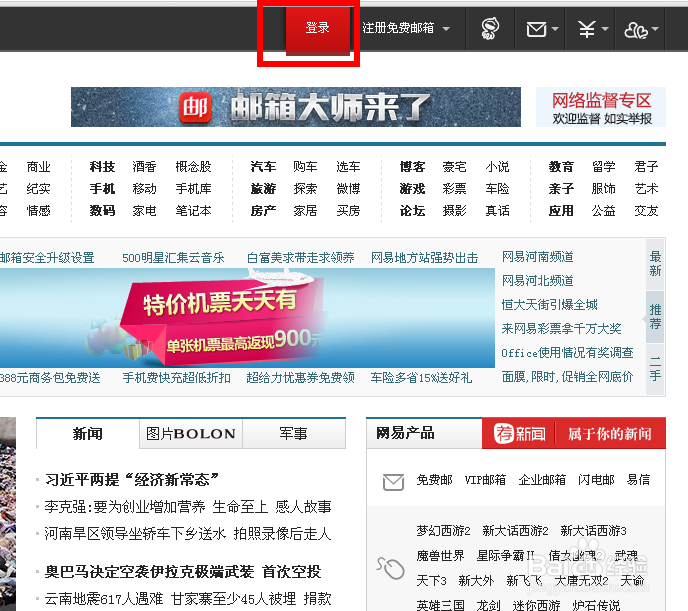Image resolution: width=688 pixels, height=611 pixels.
Task: Click the 留学 link
Action: pos(604,167)
